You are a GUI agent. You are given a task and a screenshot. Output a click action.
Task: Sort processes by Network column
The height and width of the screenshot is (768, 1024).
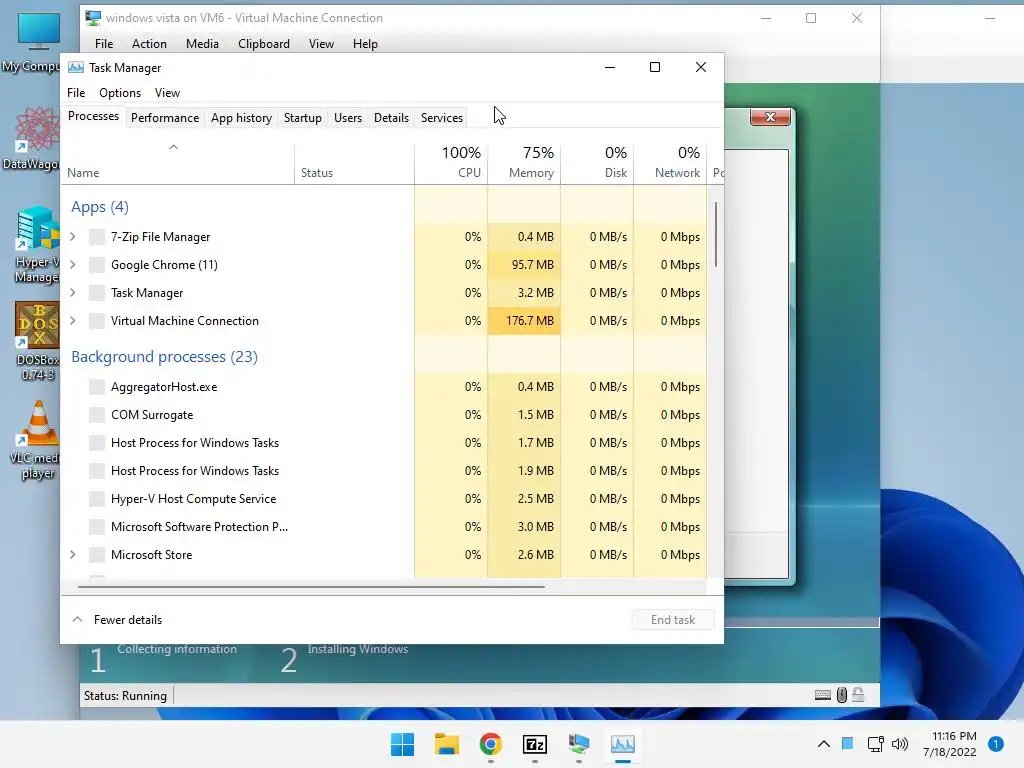point(671,162)
